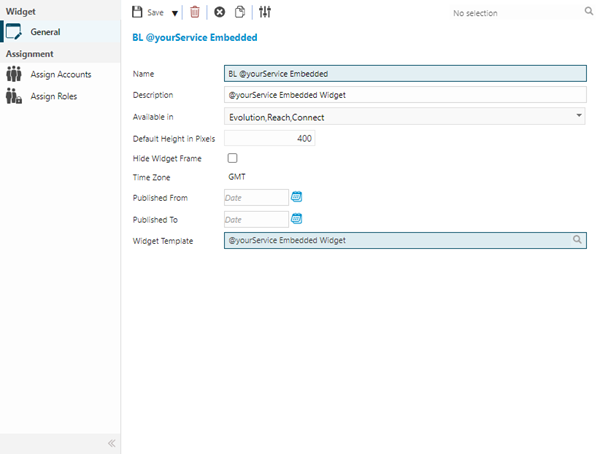Toggle the Hide Widget Frame checkbox

(x=233, y=158)
